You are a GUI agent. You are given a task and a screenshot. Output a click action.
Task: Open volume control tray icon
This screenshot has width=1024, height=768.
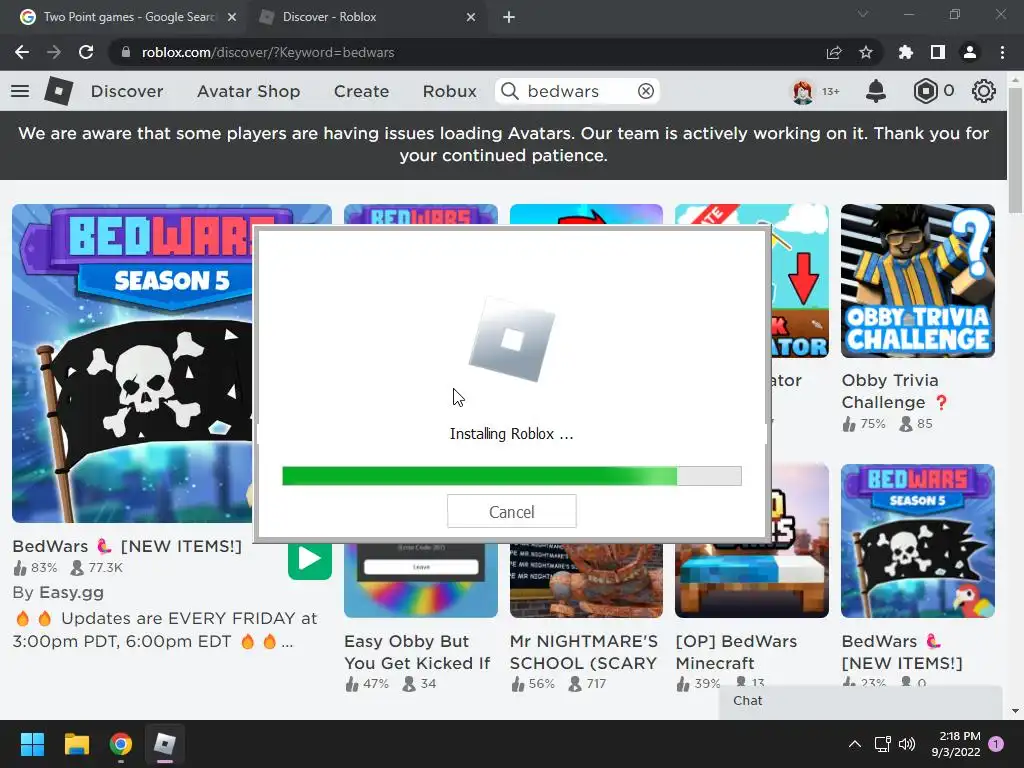pyautogui.click(x=906, y=744)
